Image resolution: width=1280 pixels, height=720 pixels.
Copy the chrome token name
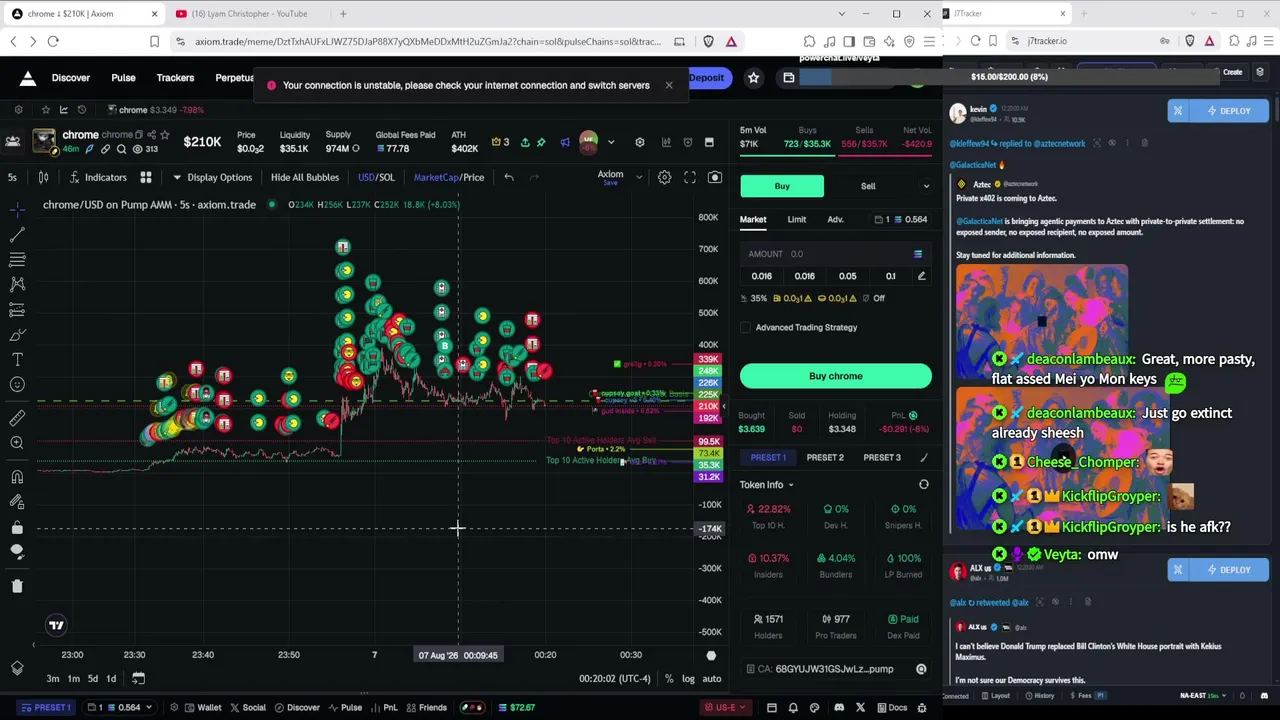click(x=139, y=135)
